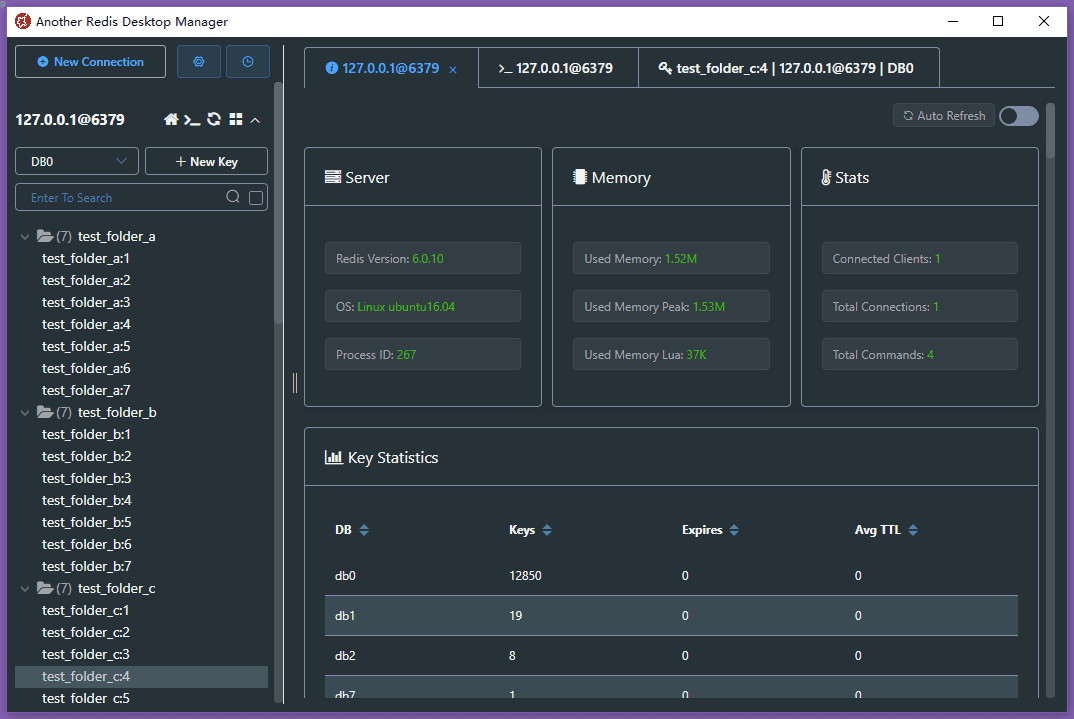Tick the exact-match checkbox beside the search field
The width and height of the screenshot is (1074, 719).
[x=256, y=196]
